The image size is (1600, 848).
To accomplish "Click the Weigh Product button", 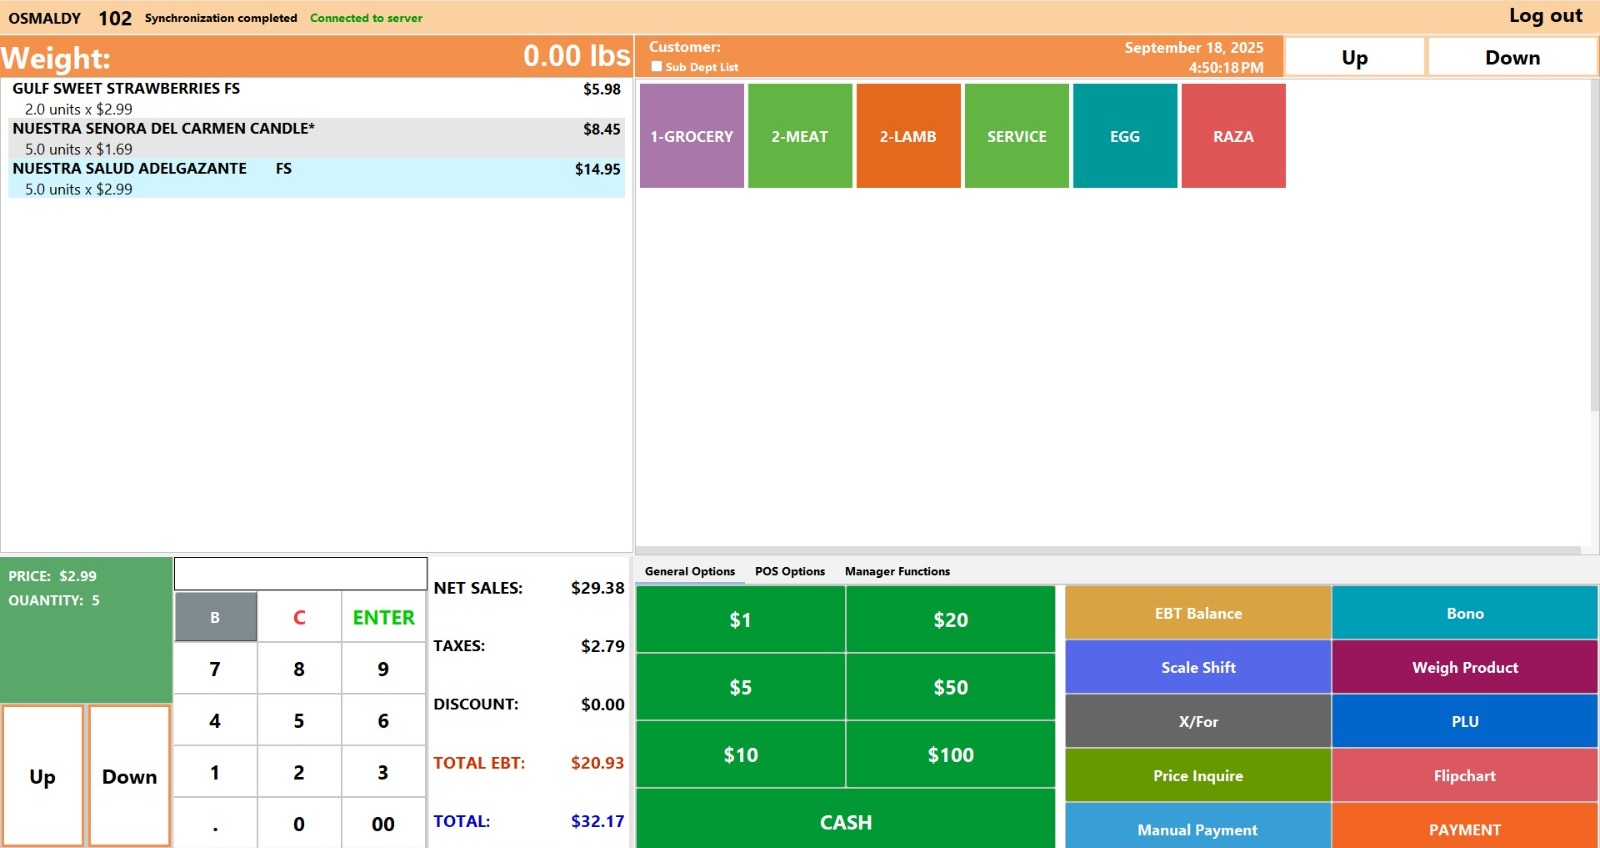I will click(x=1465, y=667).
